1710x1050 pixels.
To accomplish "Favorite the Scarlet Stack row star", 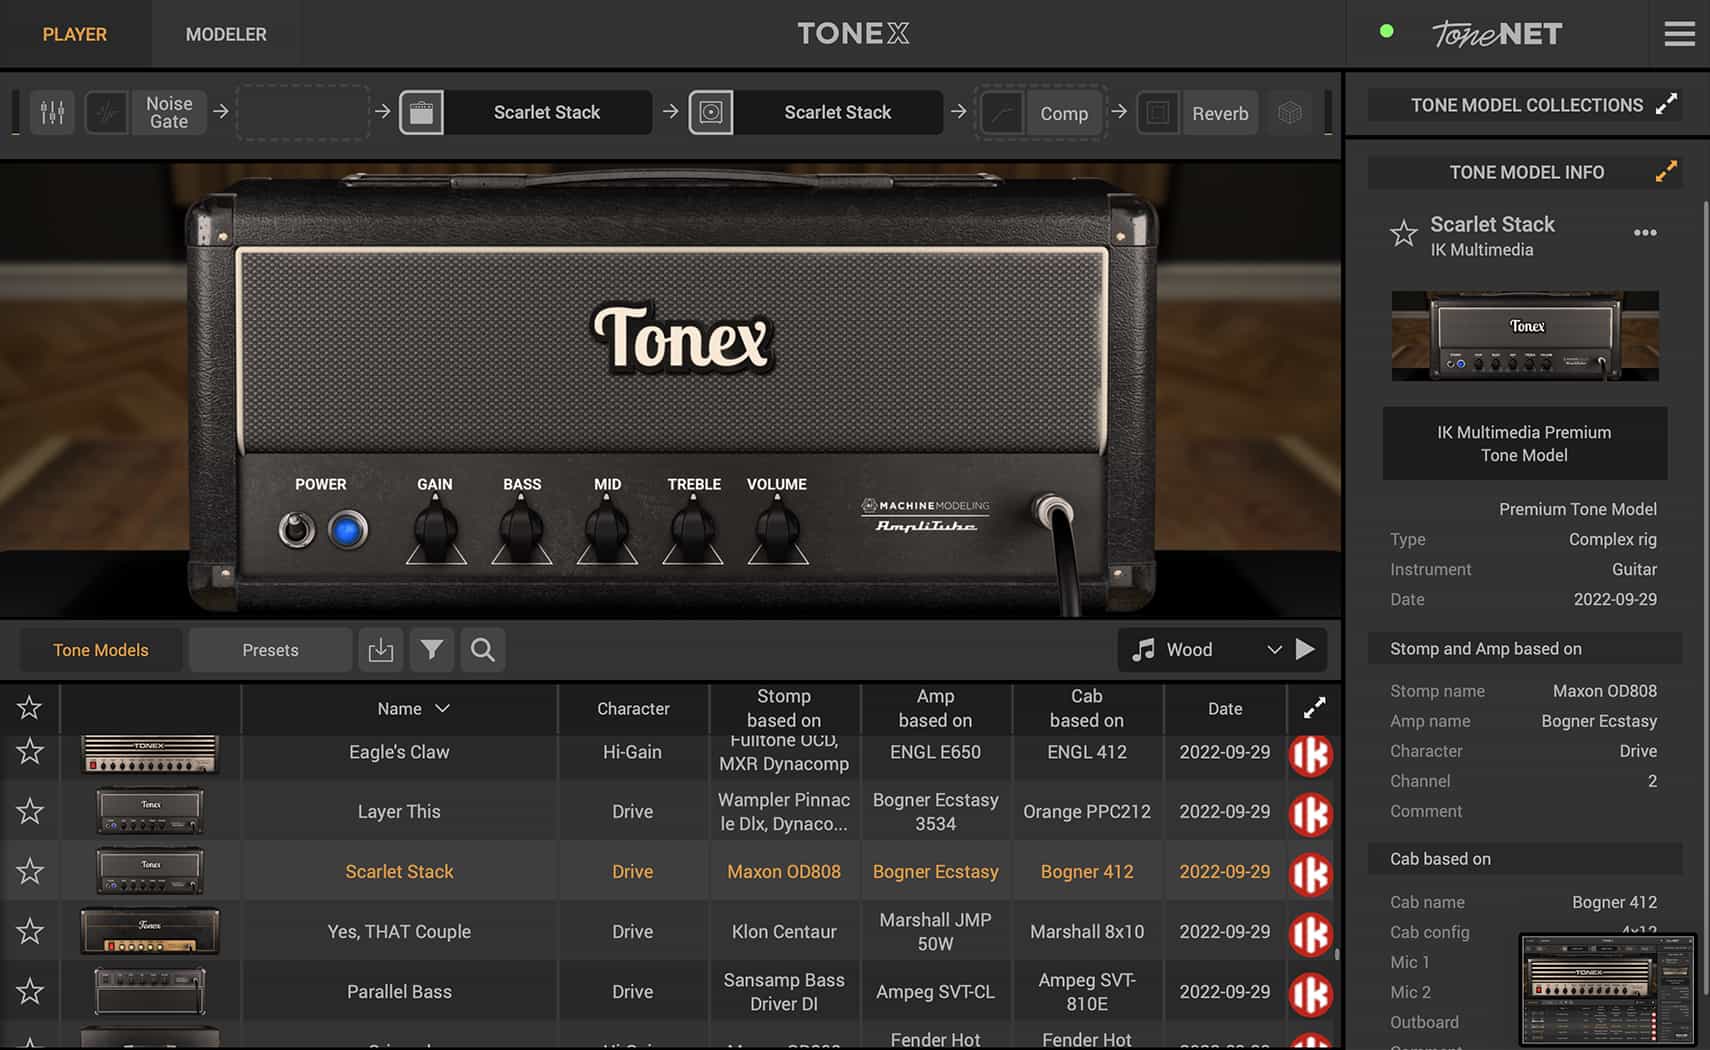I will 30,871.
